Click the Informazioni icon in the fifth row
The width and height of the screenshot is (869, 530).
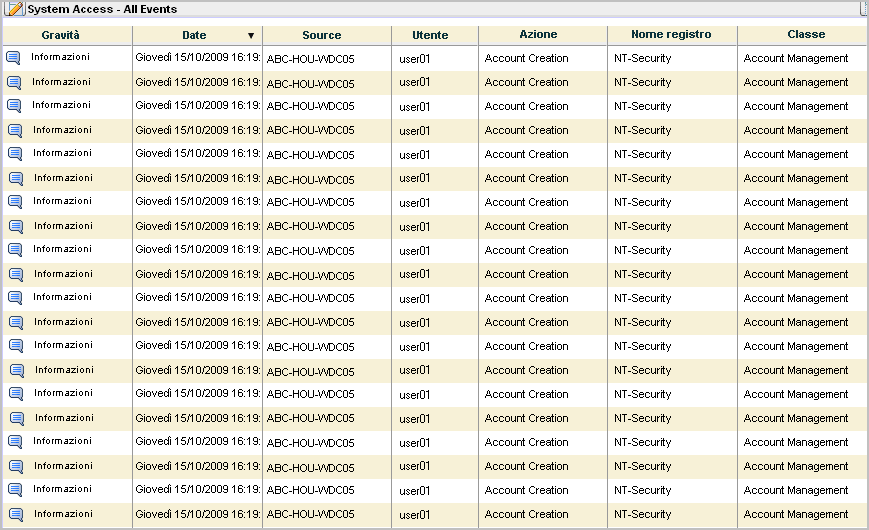click(15, 154)
